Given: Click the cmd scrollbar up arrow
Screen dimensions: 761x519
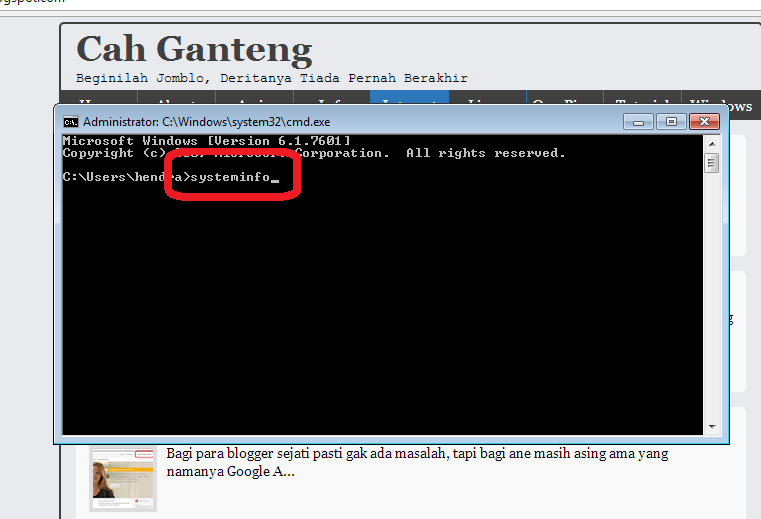Looking at the screenshot, I should pyautogui.click(x=712, y=144).
